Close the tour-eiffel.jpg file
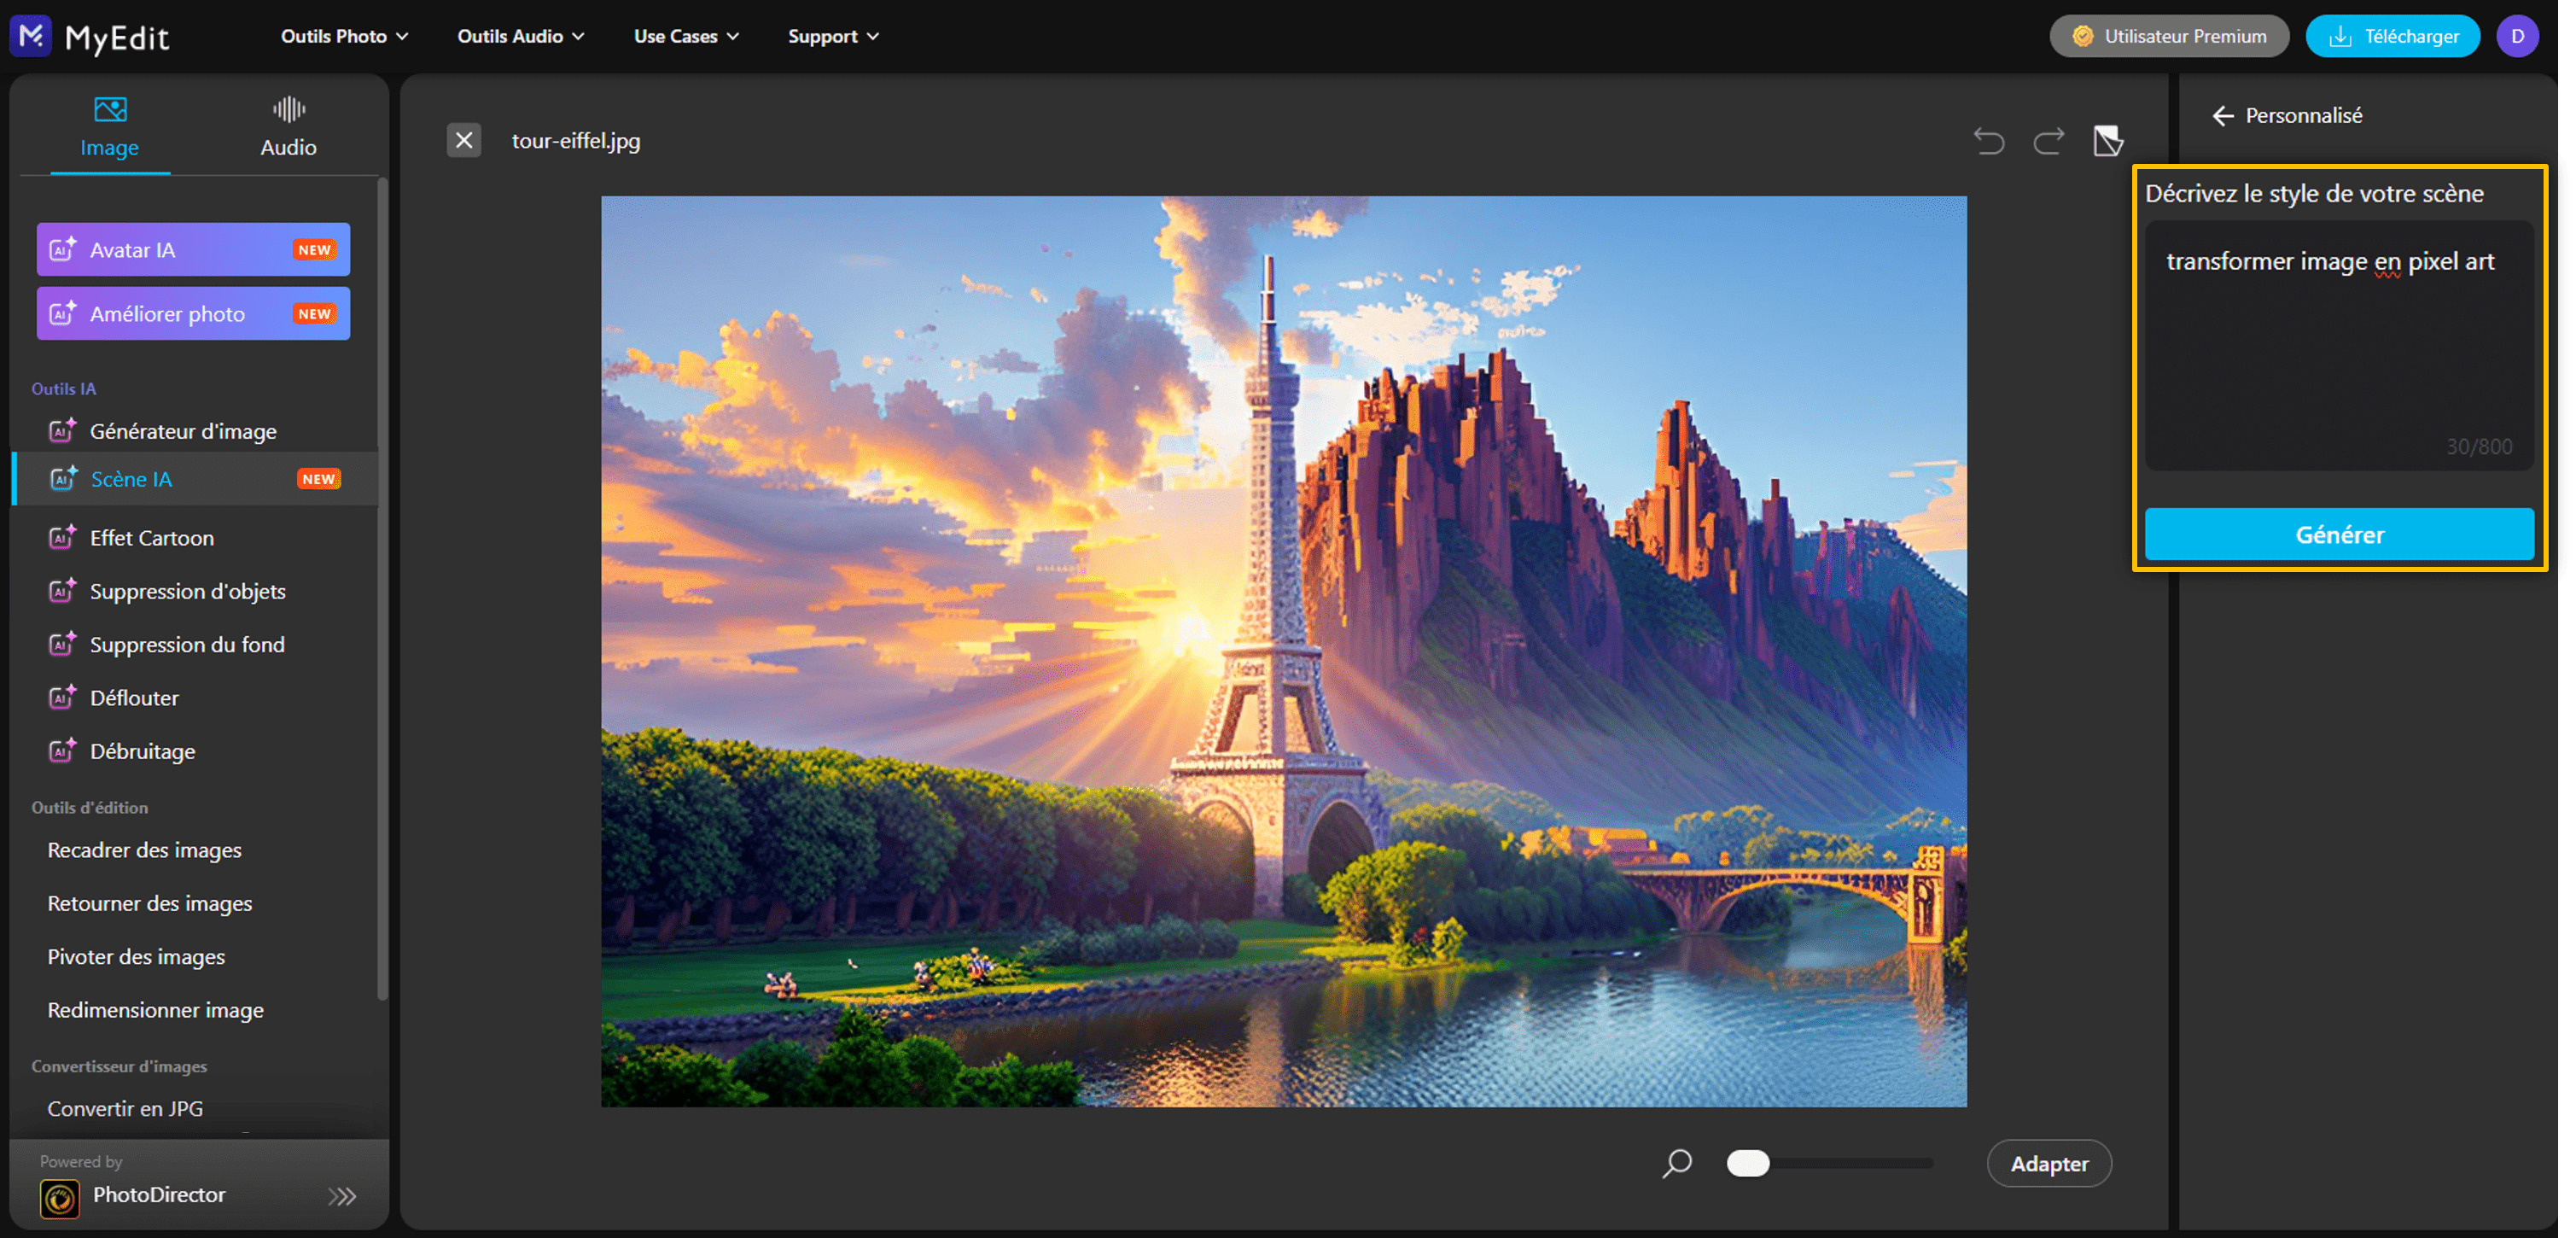This screenshot has width=2576, height=1238. click(464, 140)
